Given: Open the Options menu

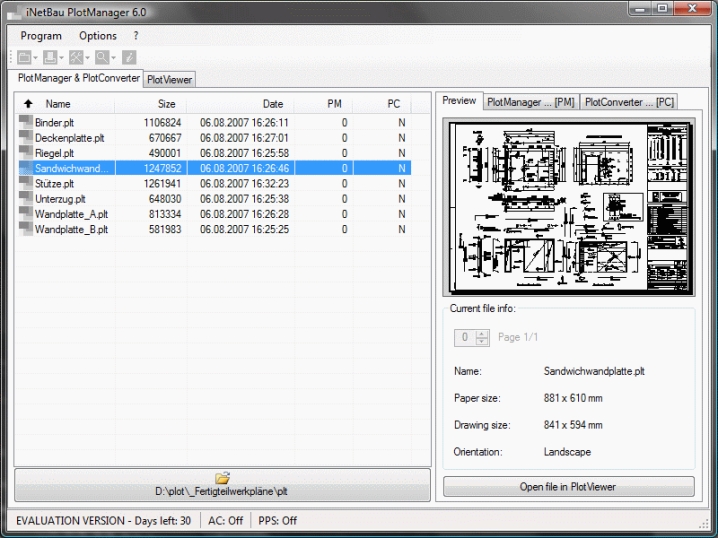Looking at the screenshot, I should (98, 36).
